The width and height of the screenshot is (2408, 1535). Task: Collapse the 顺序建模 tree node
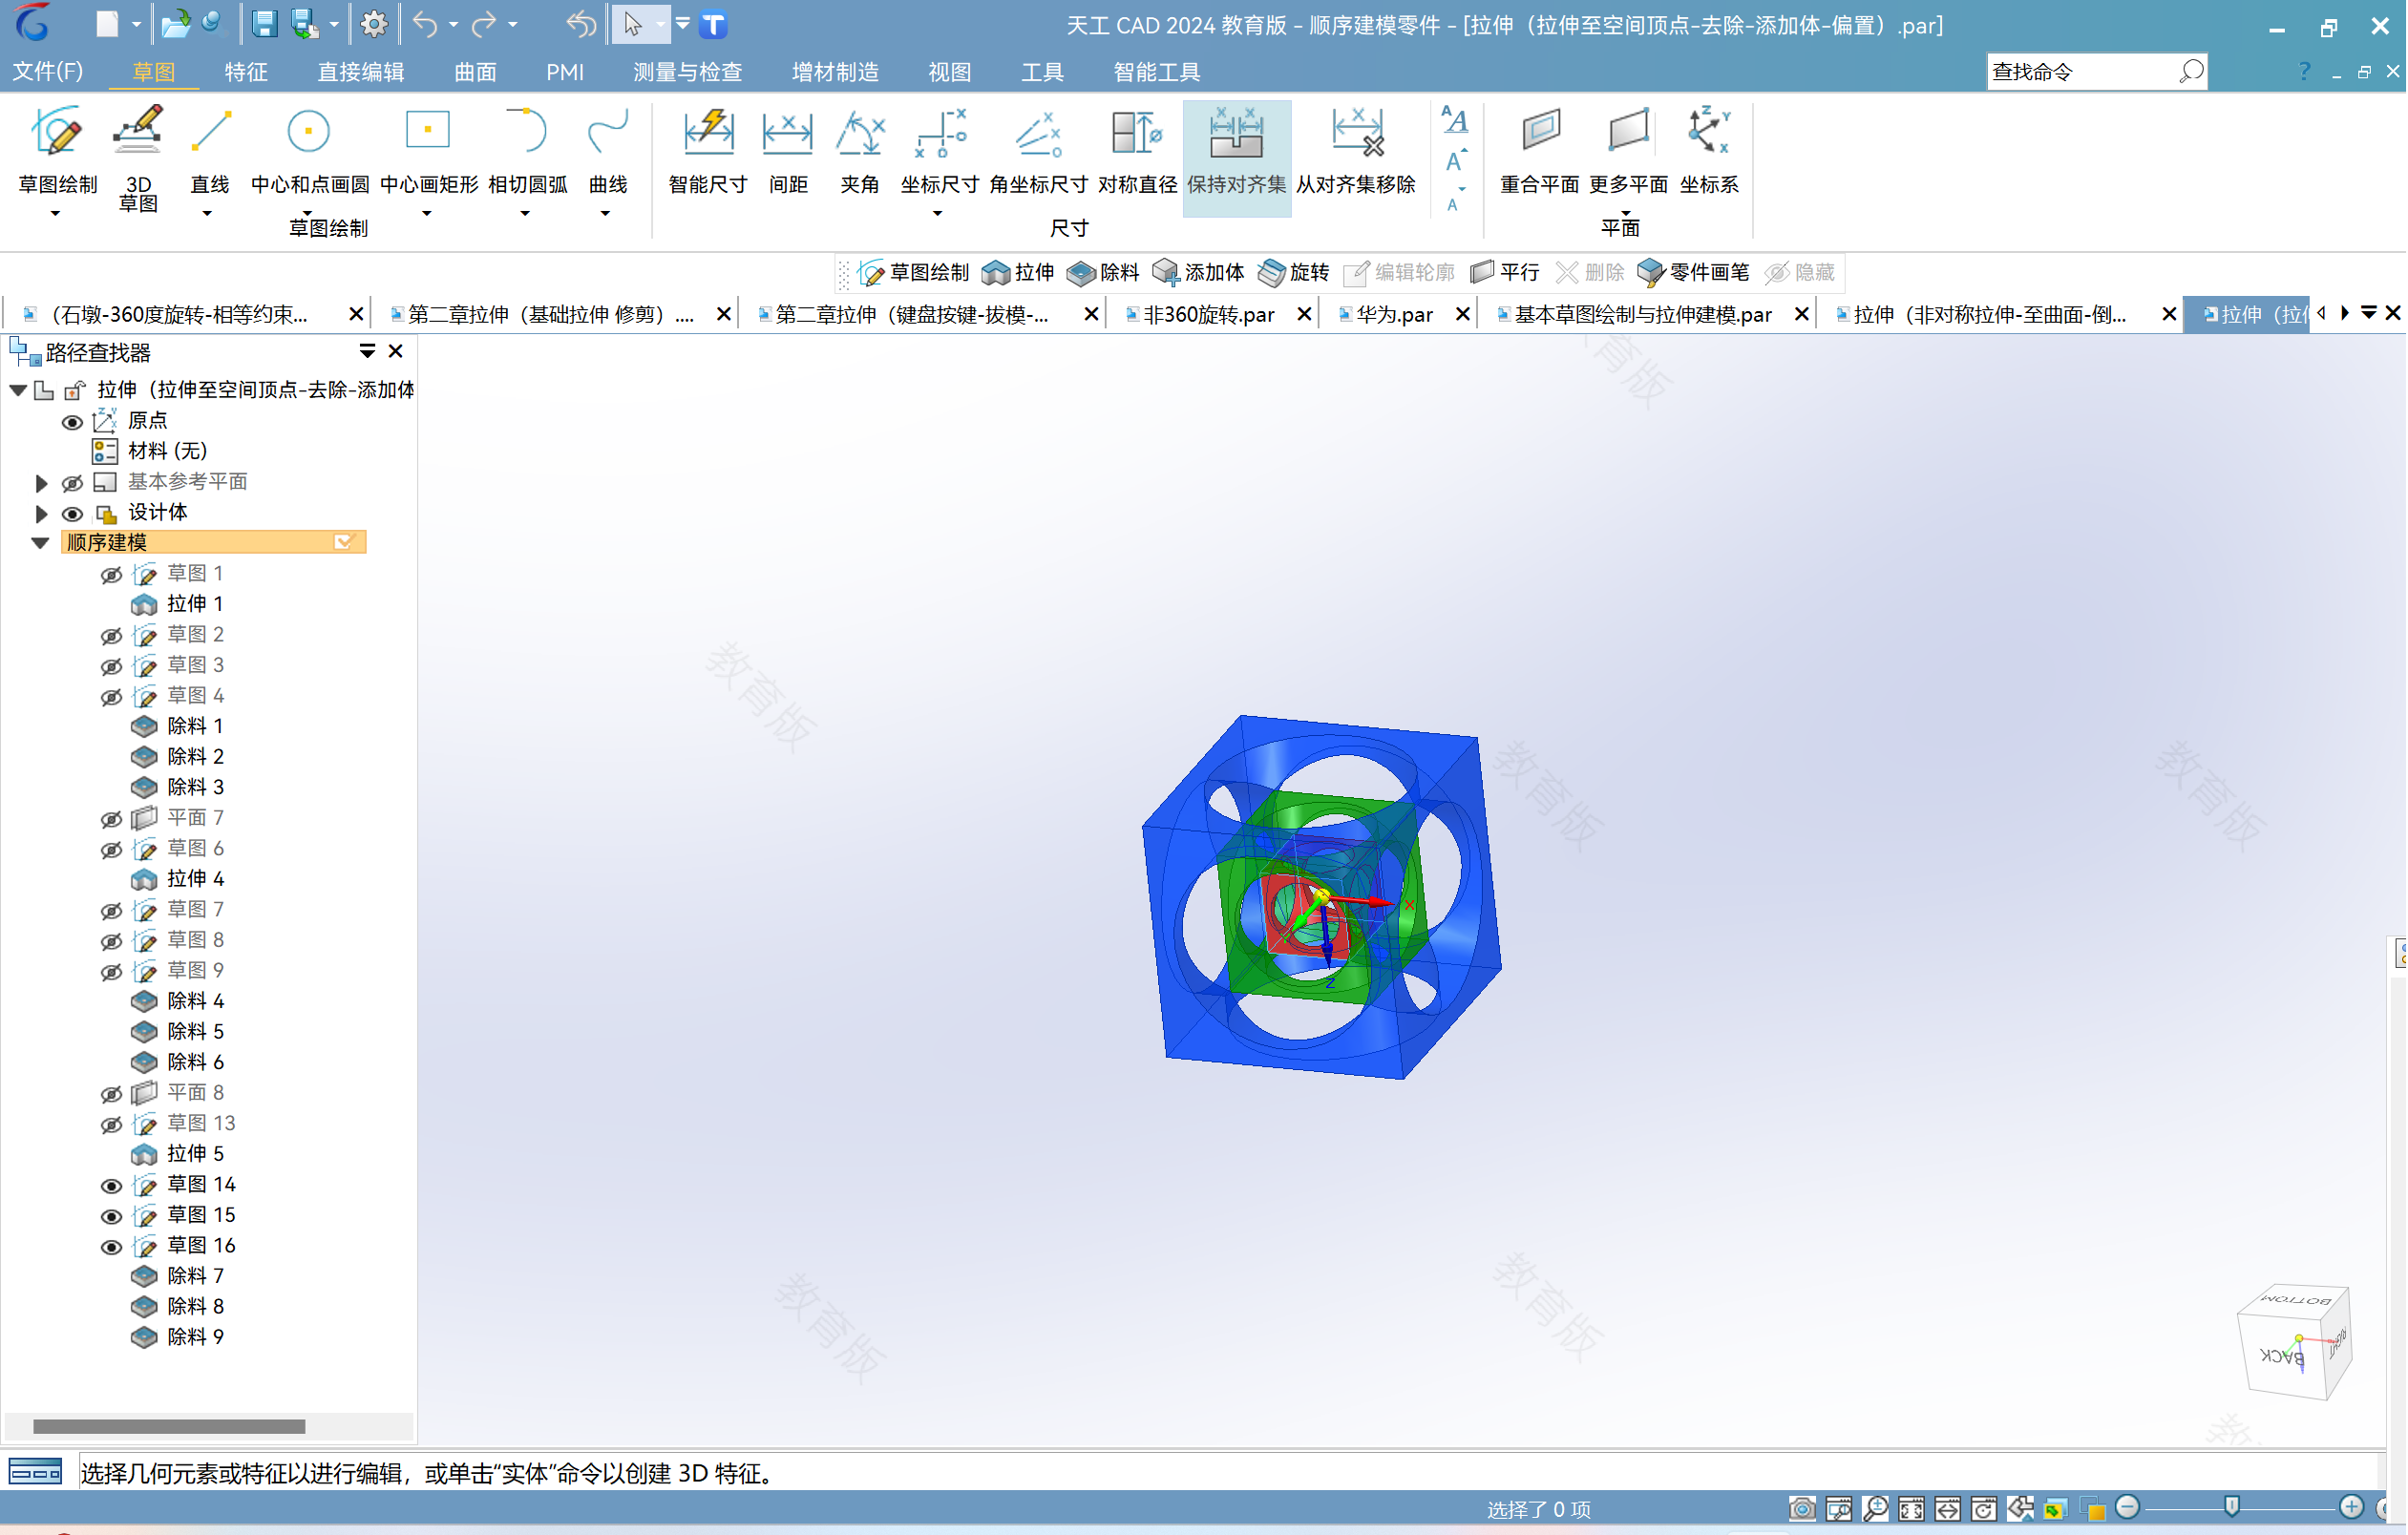[x=40, y=543]
